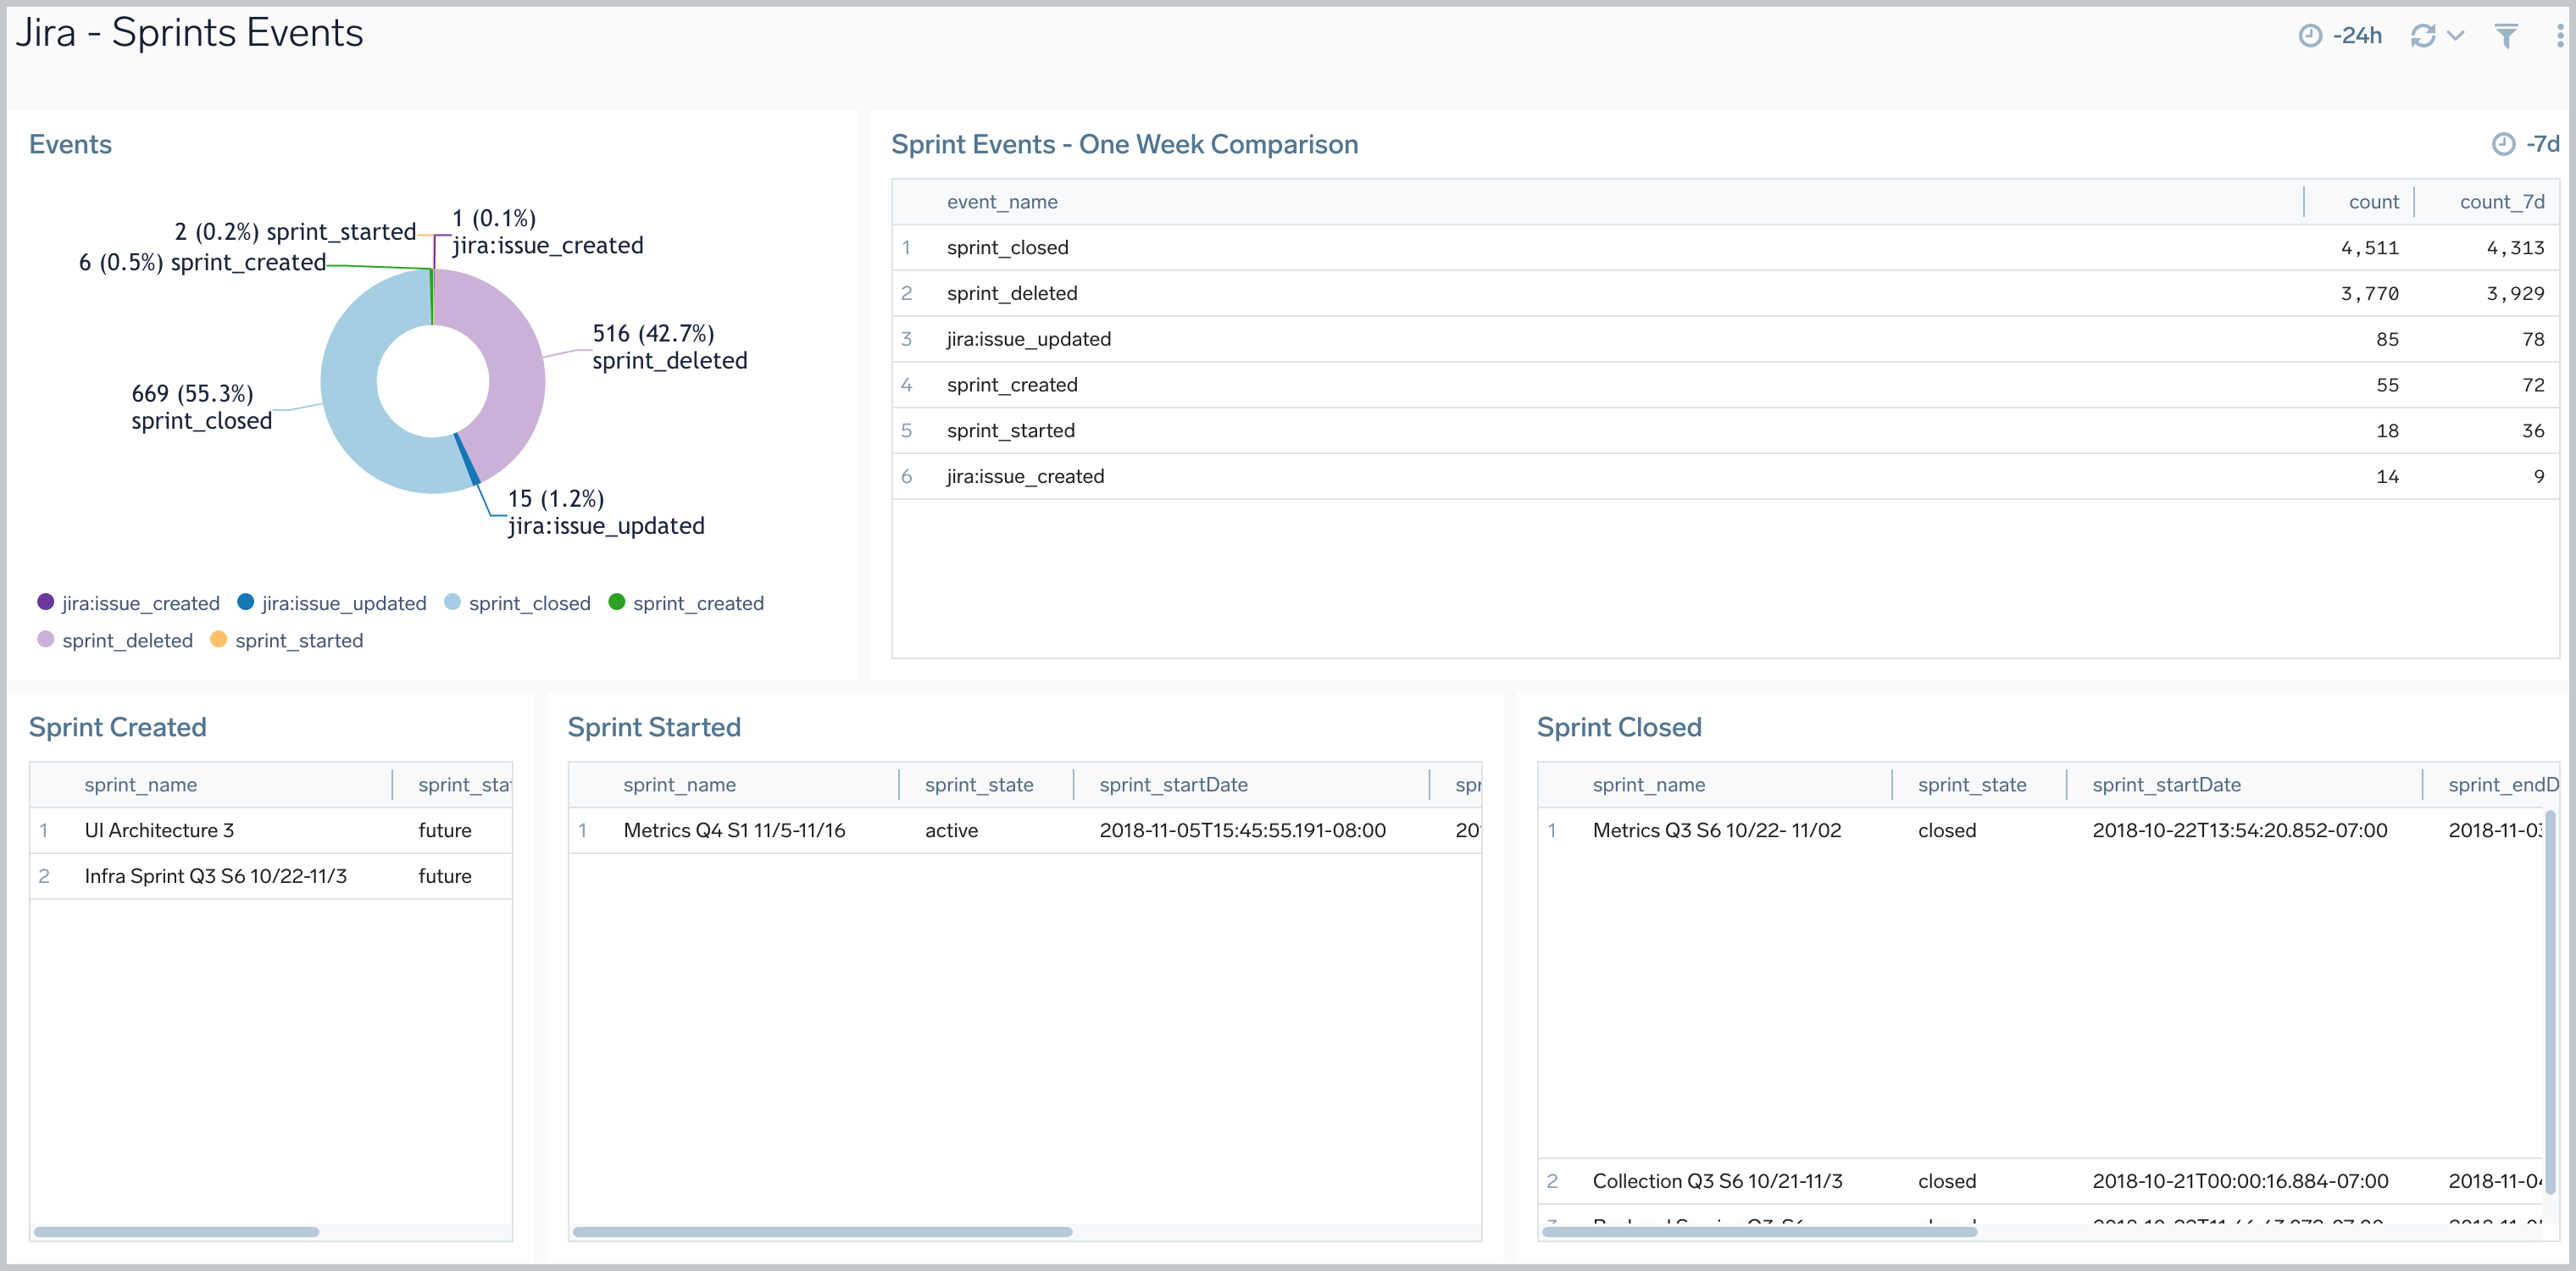2576x1271 pixels.
Task: Click Sprint Events - One Week Comparison title
Action: (1124, 144)
